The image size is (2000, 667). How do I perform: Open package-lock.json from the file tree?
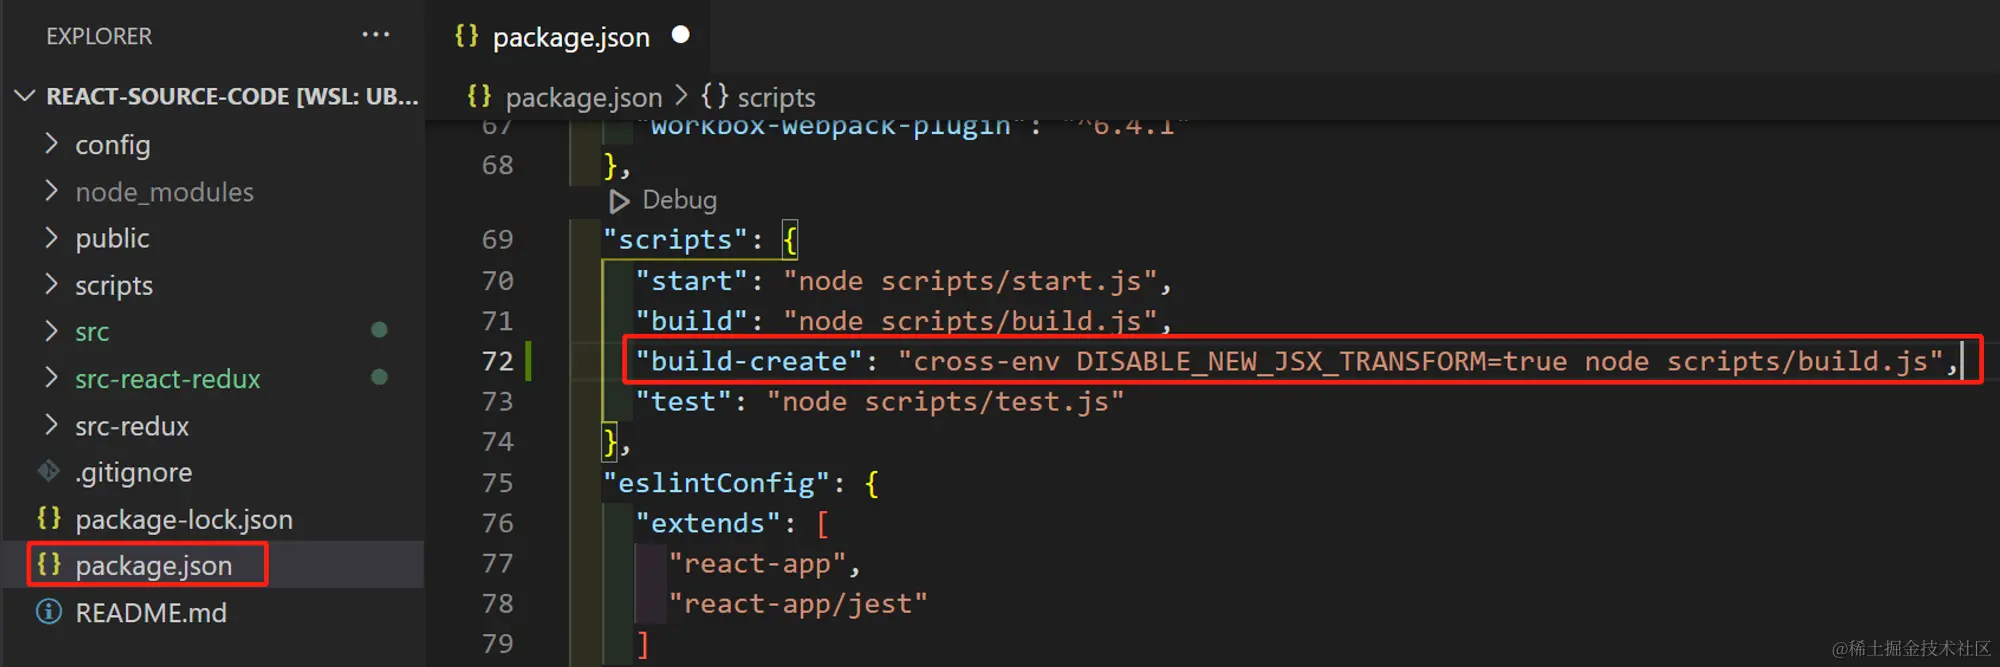(184, 519)
